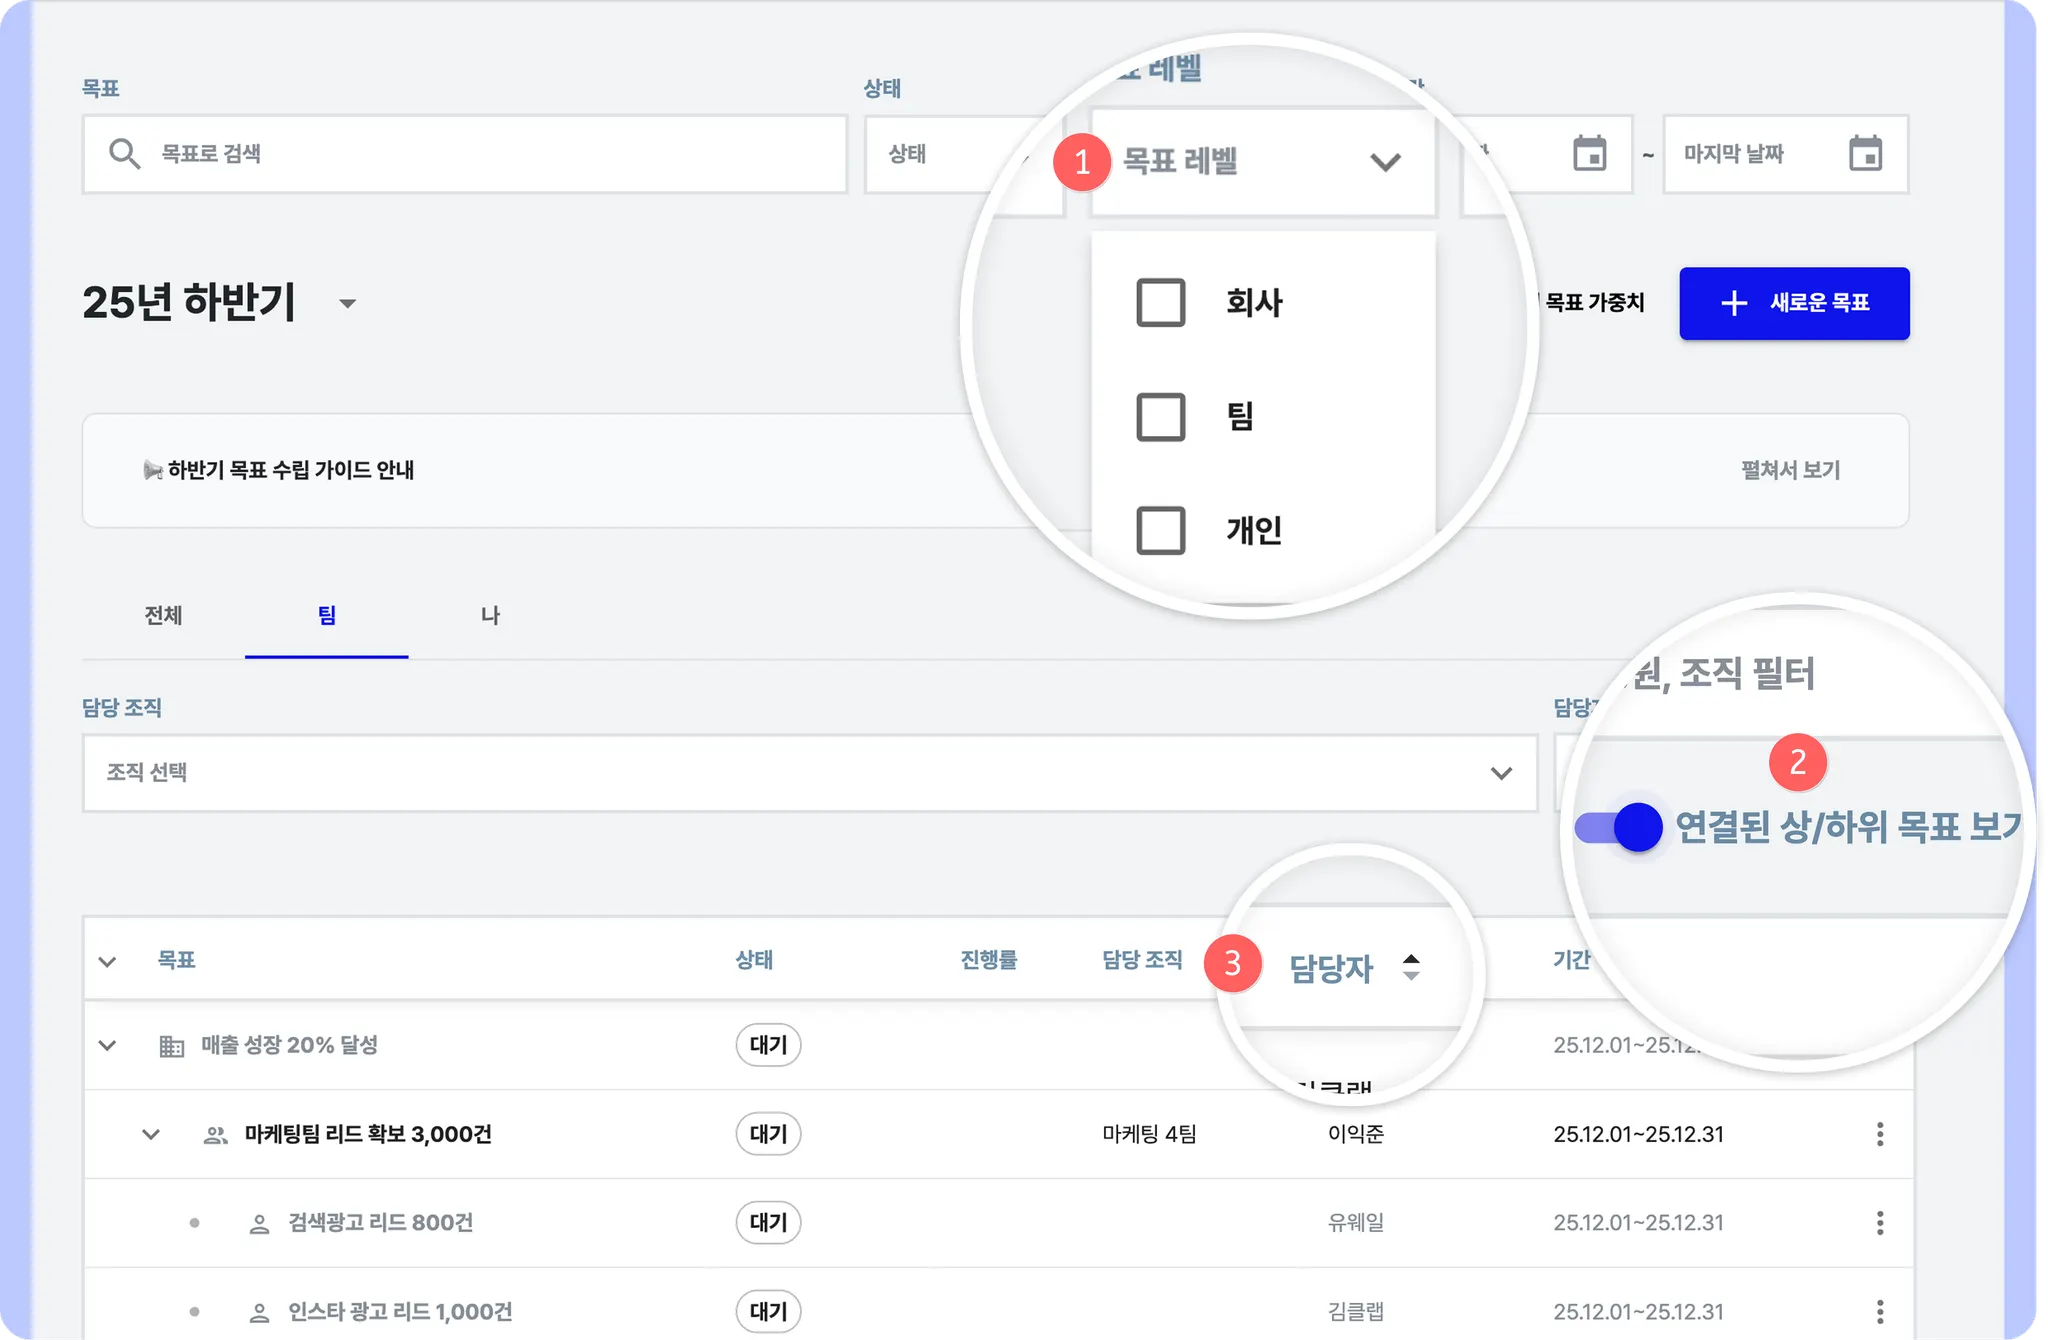Switch to the 나 tab
The width and height of the screenshot is (2048, 1340).
pyautogui.click(x=490, y=615)
